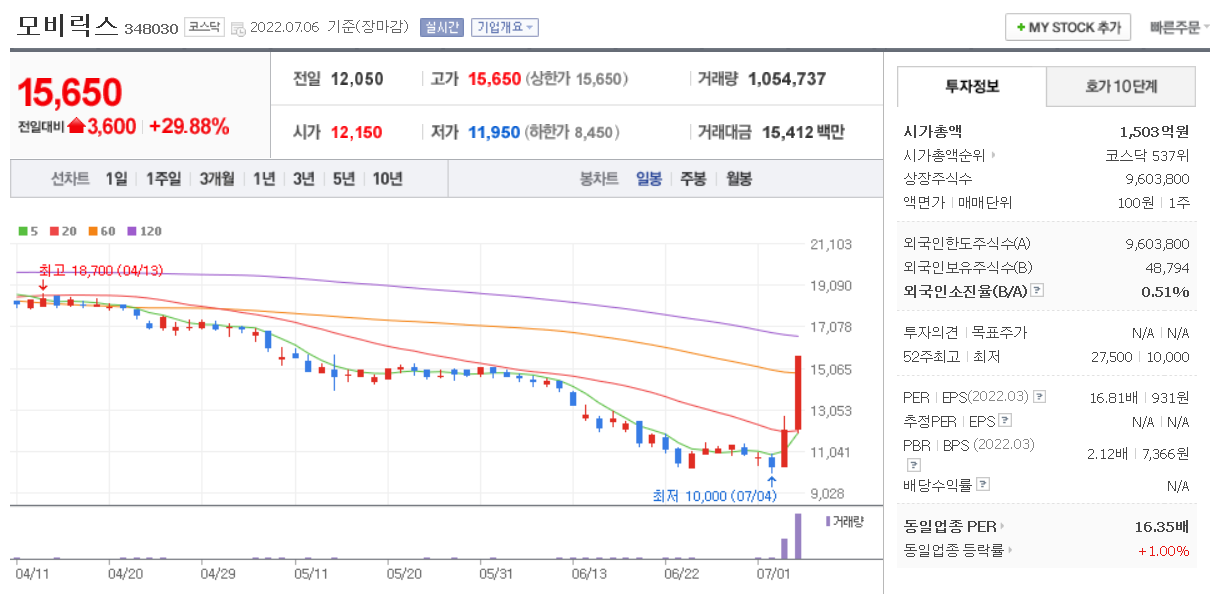Viewport: 1218px width, 594px height.
Task: Click help icon next to 추정PER EPS
Action: (1005, 421)
